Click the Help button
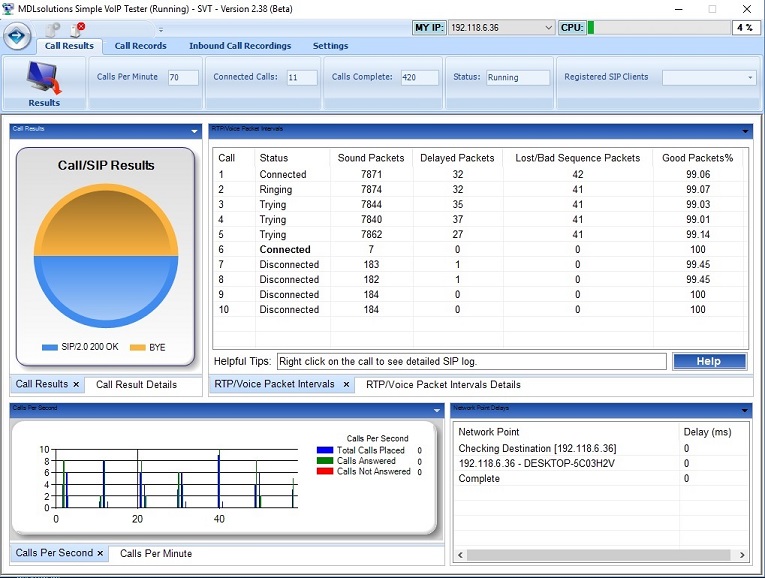This screenshot has width=765, height=578. point(709,361)
